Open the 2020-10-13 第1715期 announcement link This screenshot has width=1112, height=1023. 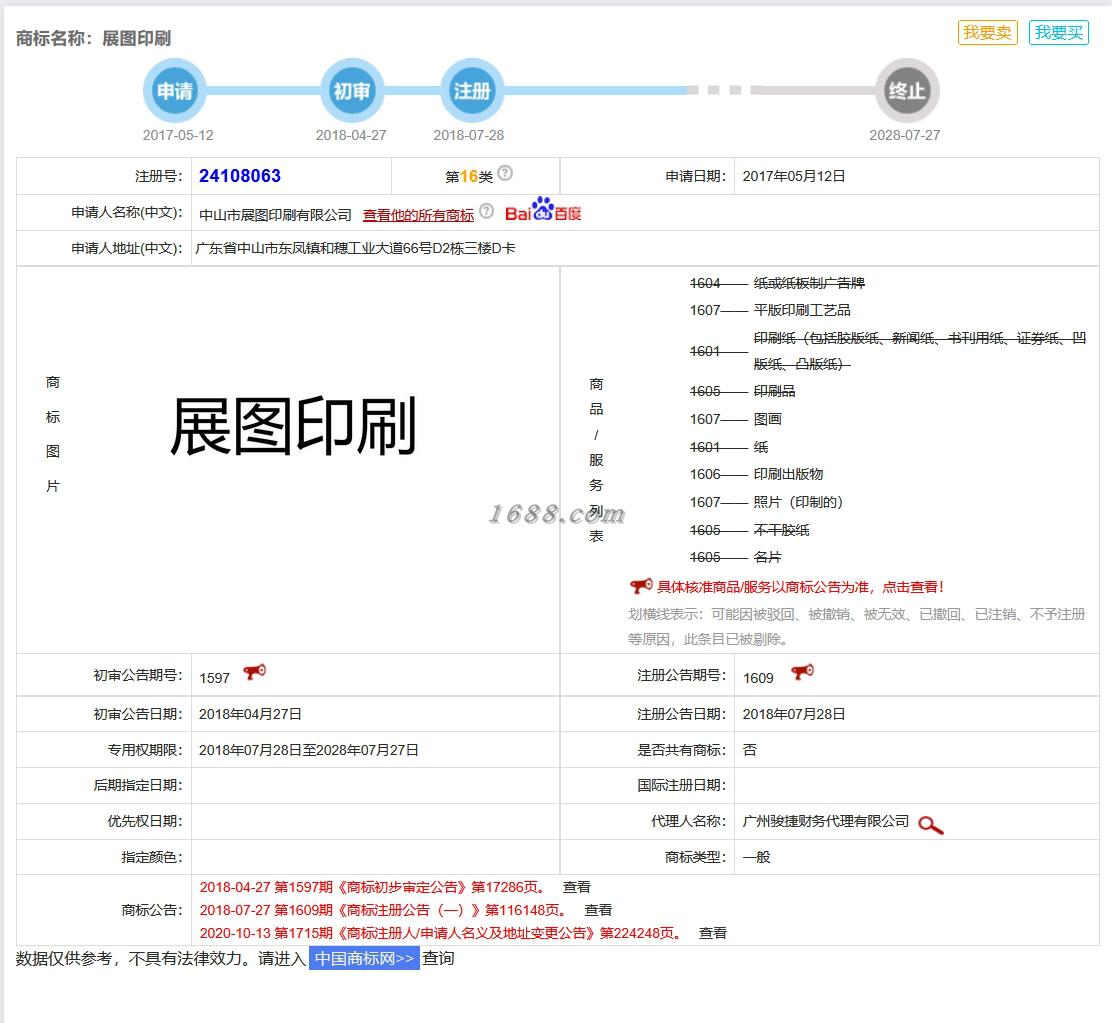[x=441, y=933]
